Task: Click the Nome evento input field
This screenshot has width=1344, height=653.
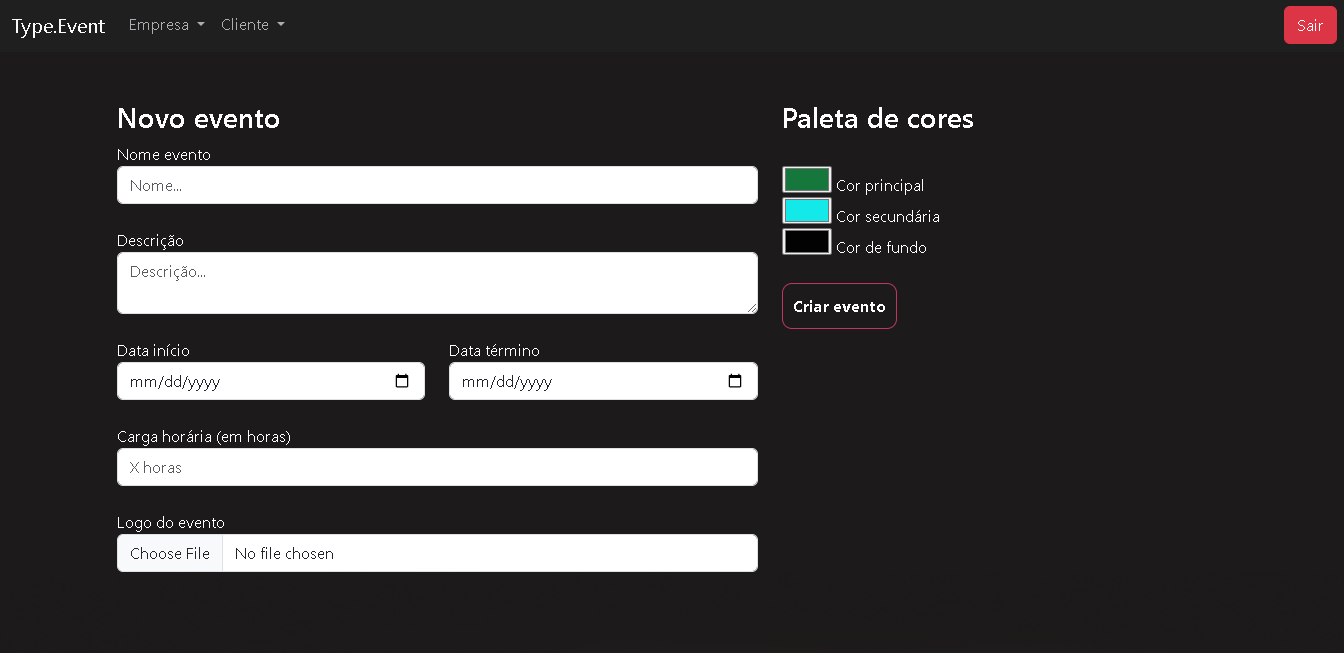Action: click(437, 185)
